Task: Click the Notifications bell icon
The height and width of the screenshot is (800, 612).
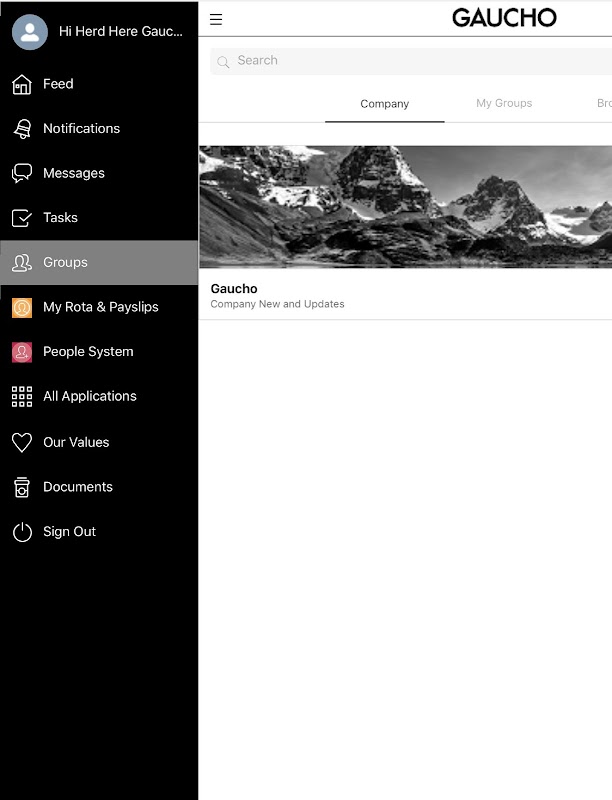Action: (22, 129)
